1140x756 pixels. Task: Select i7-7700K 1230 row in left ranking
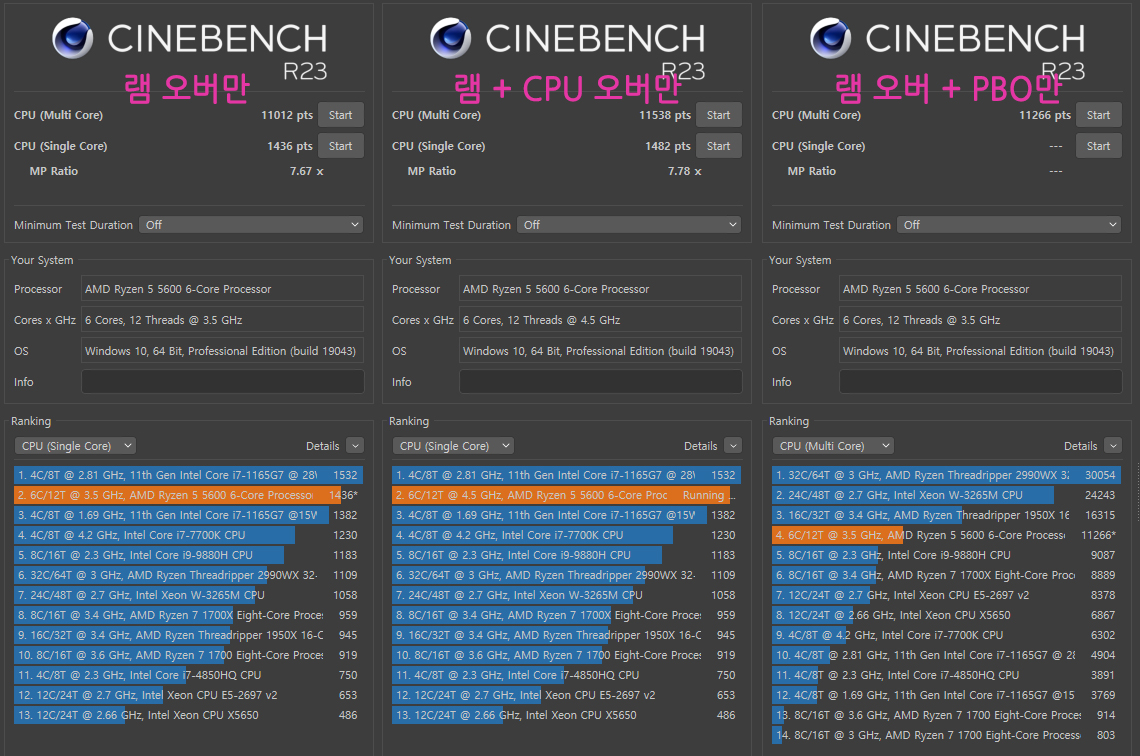(x=188, y=535)
